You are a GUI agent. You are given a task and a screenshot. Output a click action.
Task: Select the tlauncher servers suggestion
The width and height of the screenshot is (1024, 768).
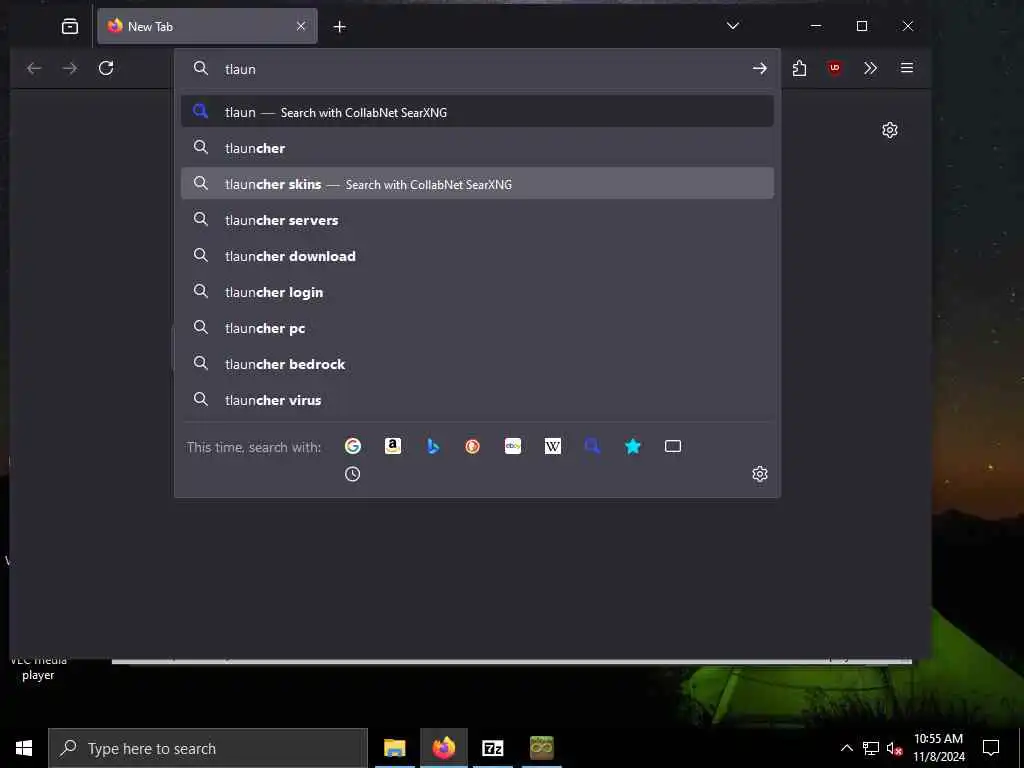click(x=477, y=219)
